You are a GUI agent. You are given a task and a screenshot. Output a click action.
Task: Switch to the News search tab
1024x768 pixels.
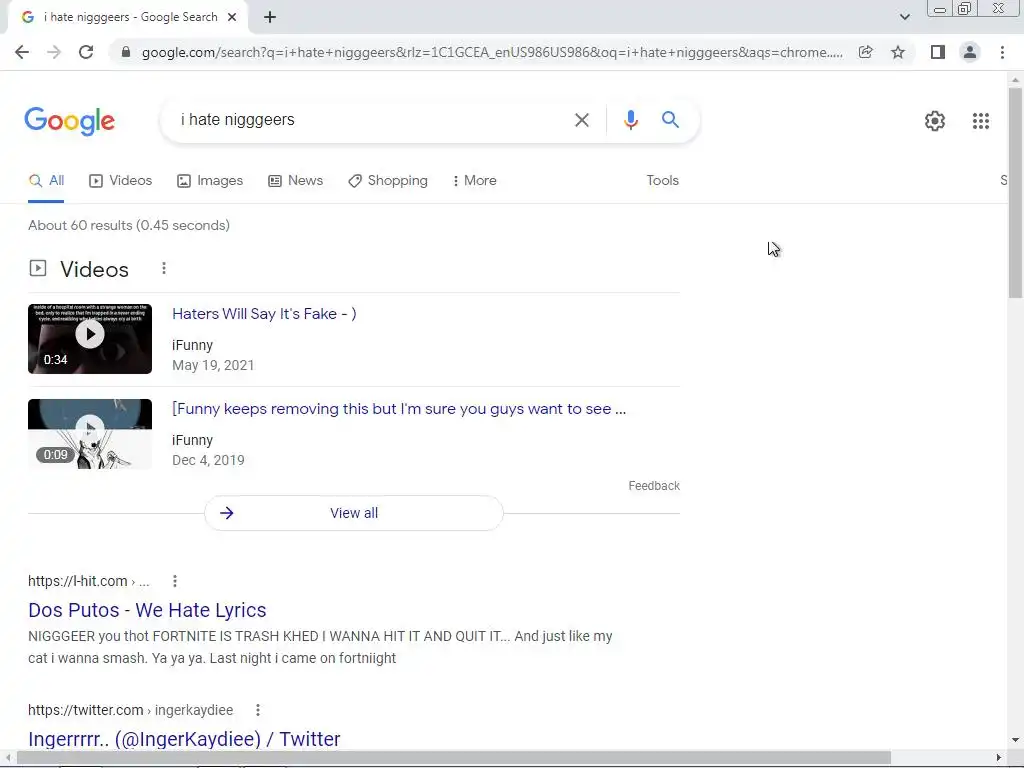[x=296, y=181]
